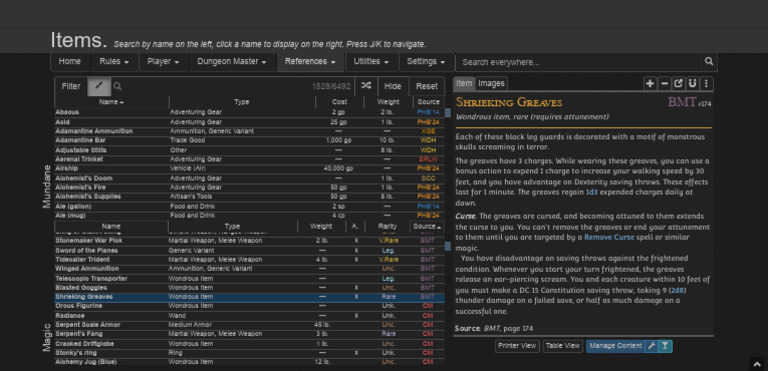Roll a random item with shuffle icon

coord(366,86)
